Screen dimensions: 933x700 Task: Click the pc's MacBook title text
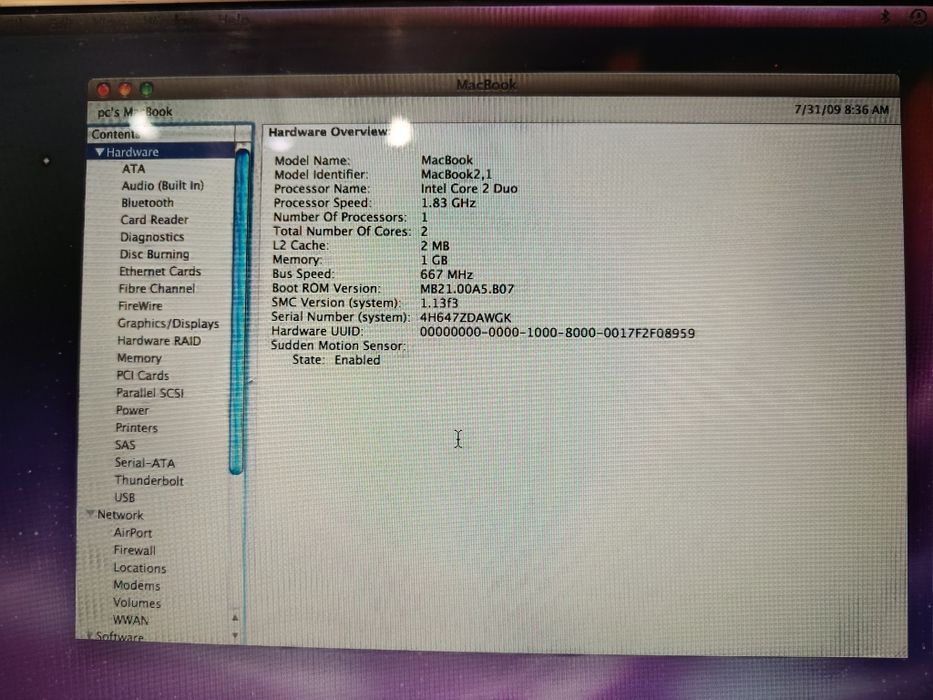tap(135, 112)
